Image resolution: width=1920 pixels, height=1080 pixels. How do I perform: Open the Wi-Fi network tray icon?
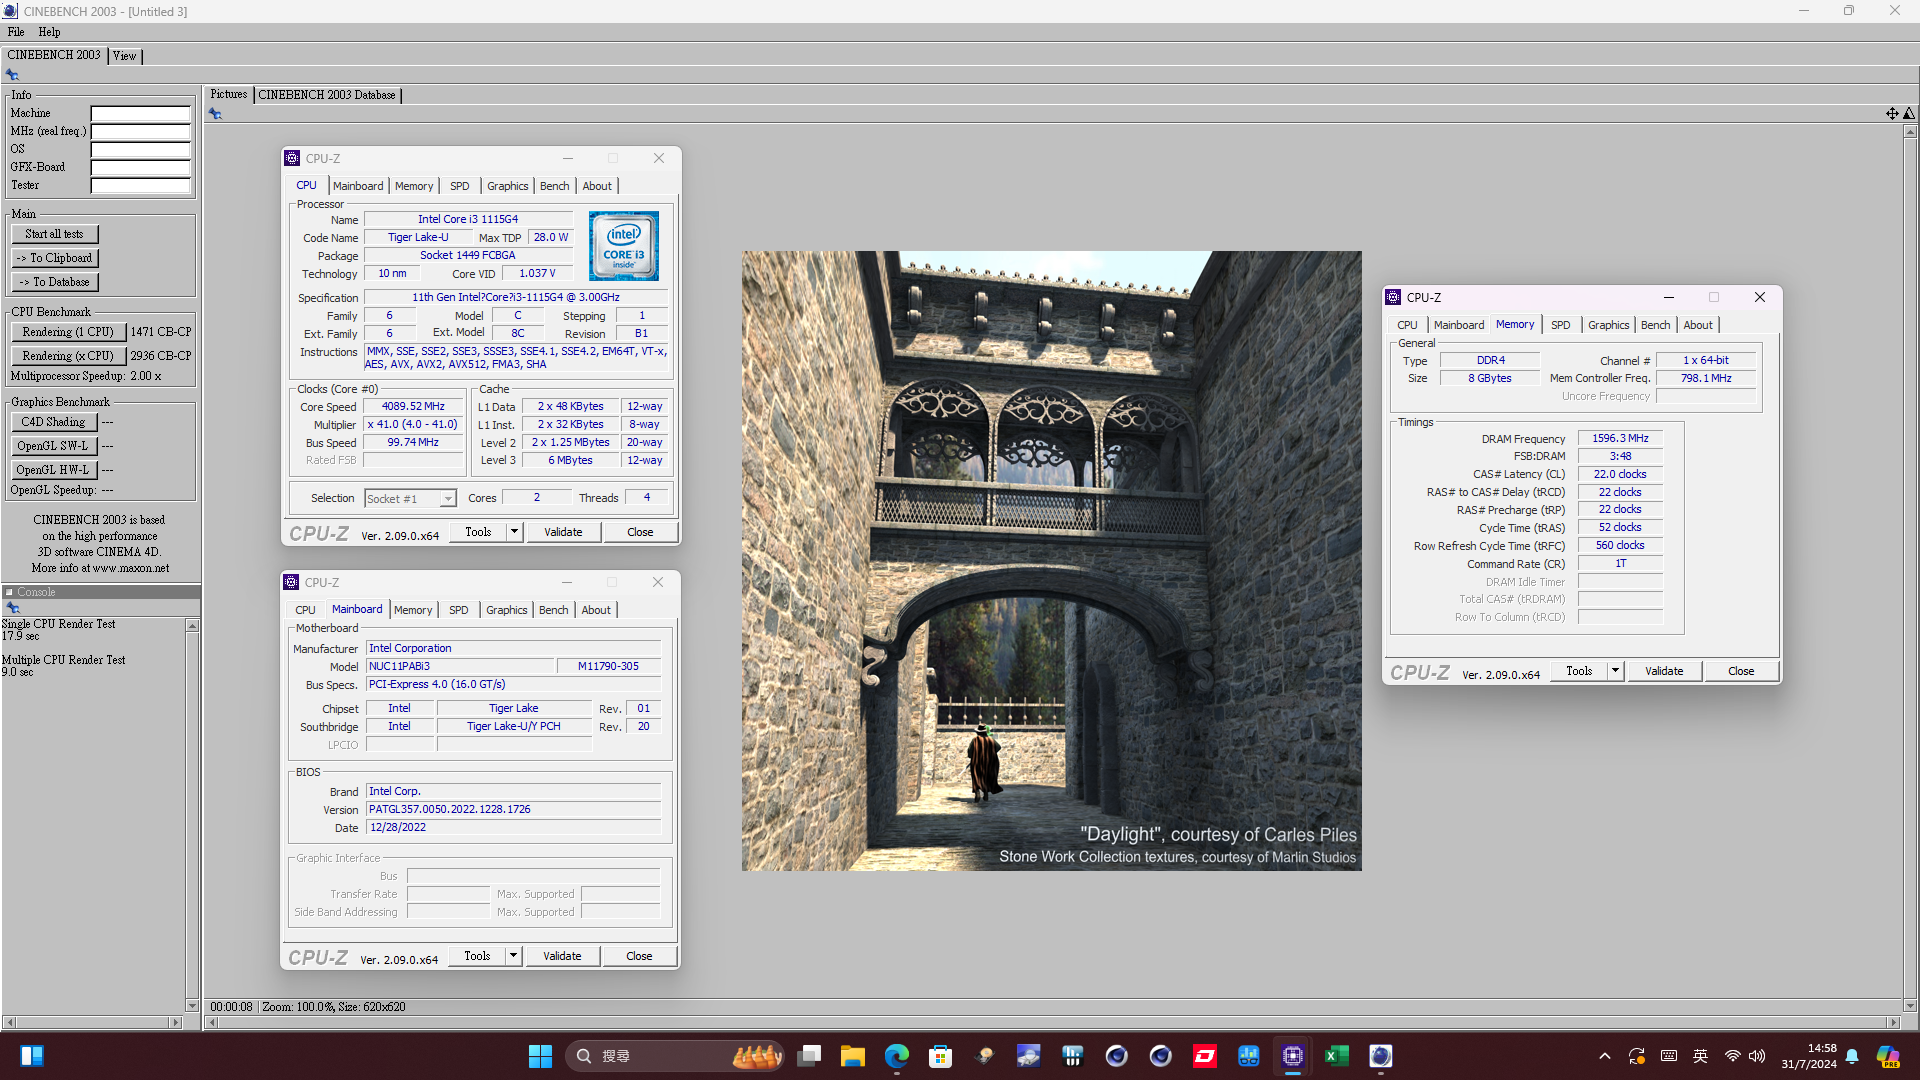click(x=1732, y=1056)
